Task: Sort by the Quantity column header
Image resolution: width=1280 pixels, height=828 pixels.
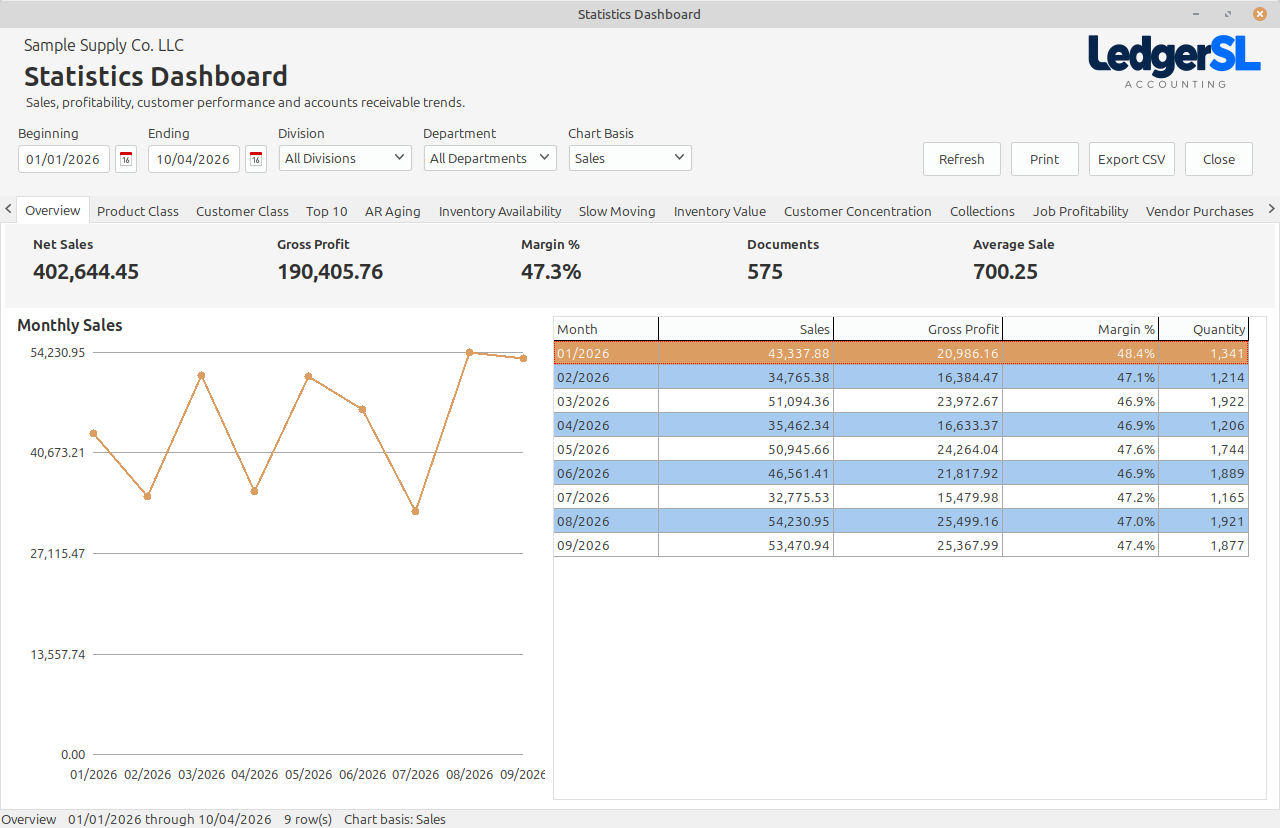Action: coord(1204,329)
